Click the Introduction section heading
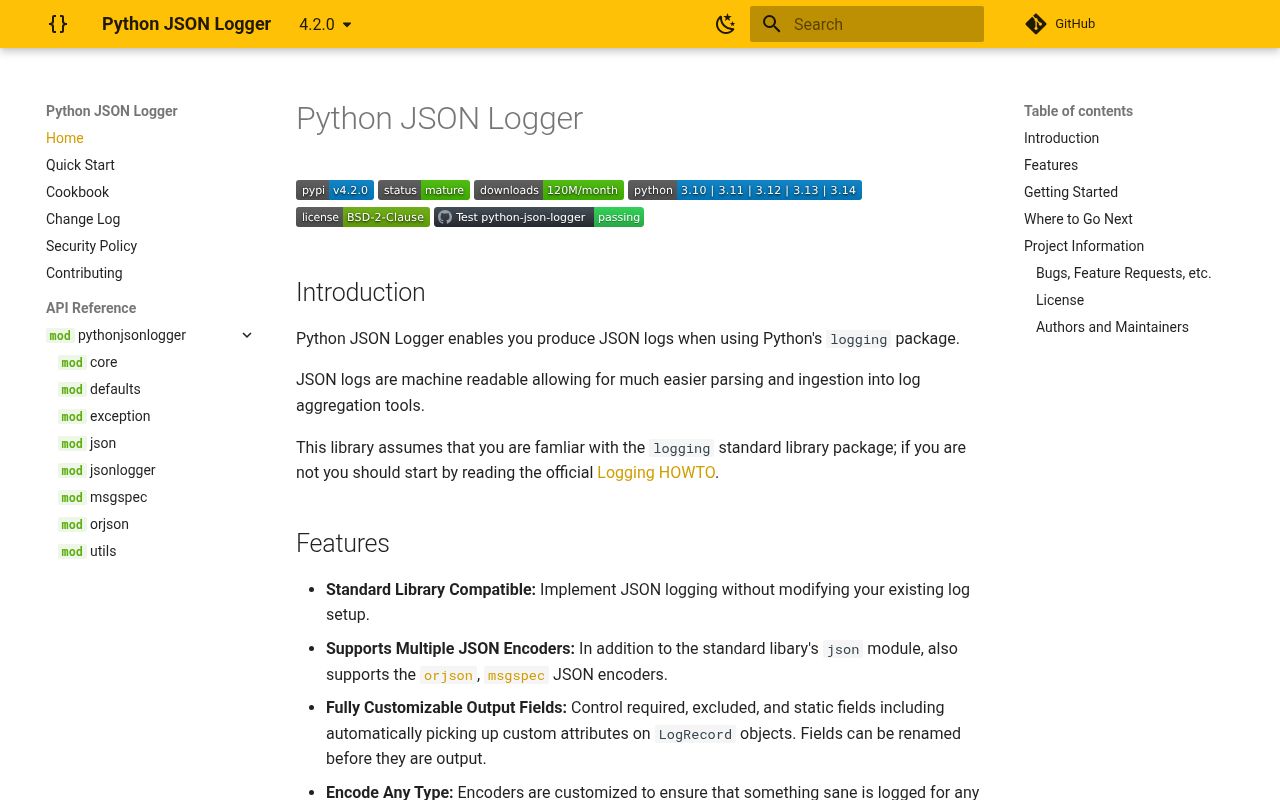 361,292
